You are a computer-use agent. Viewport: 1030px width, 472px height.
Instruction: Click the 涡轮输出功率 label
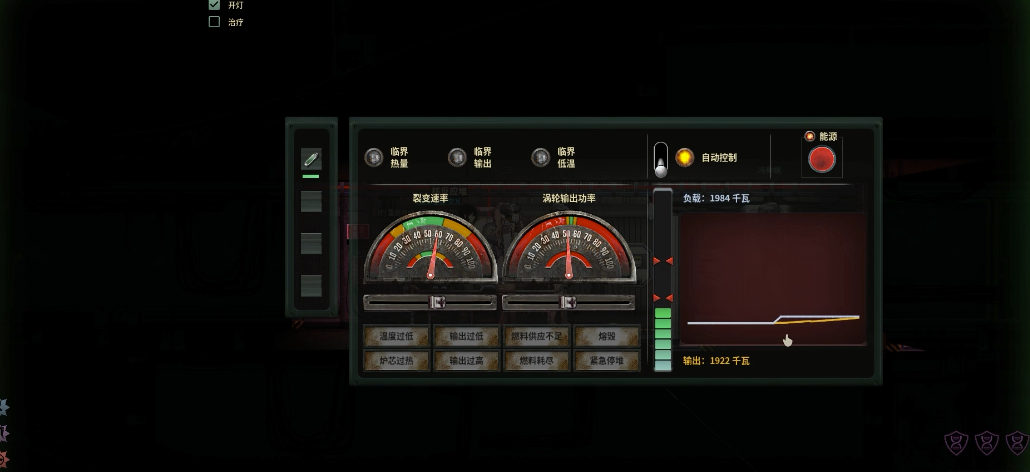point(569,198)
